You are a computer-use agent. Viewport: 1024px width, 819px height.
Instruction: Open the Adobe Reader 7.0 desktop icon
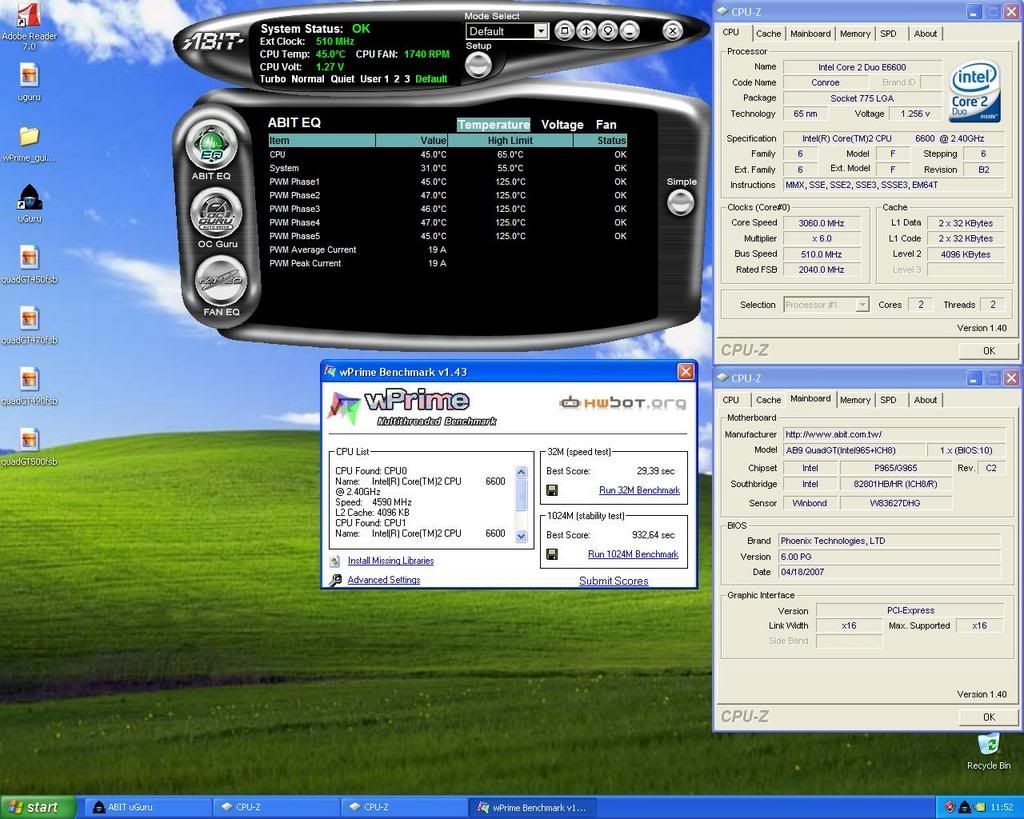pos(29,26)
